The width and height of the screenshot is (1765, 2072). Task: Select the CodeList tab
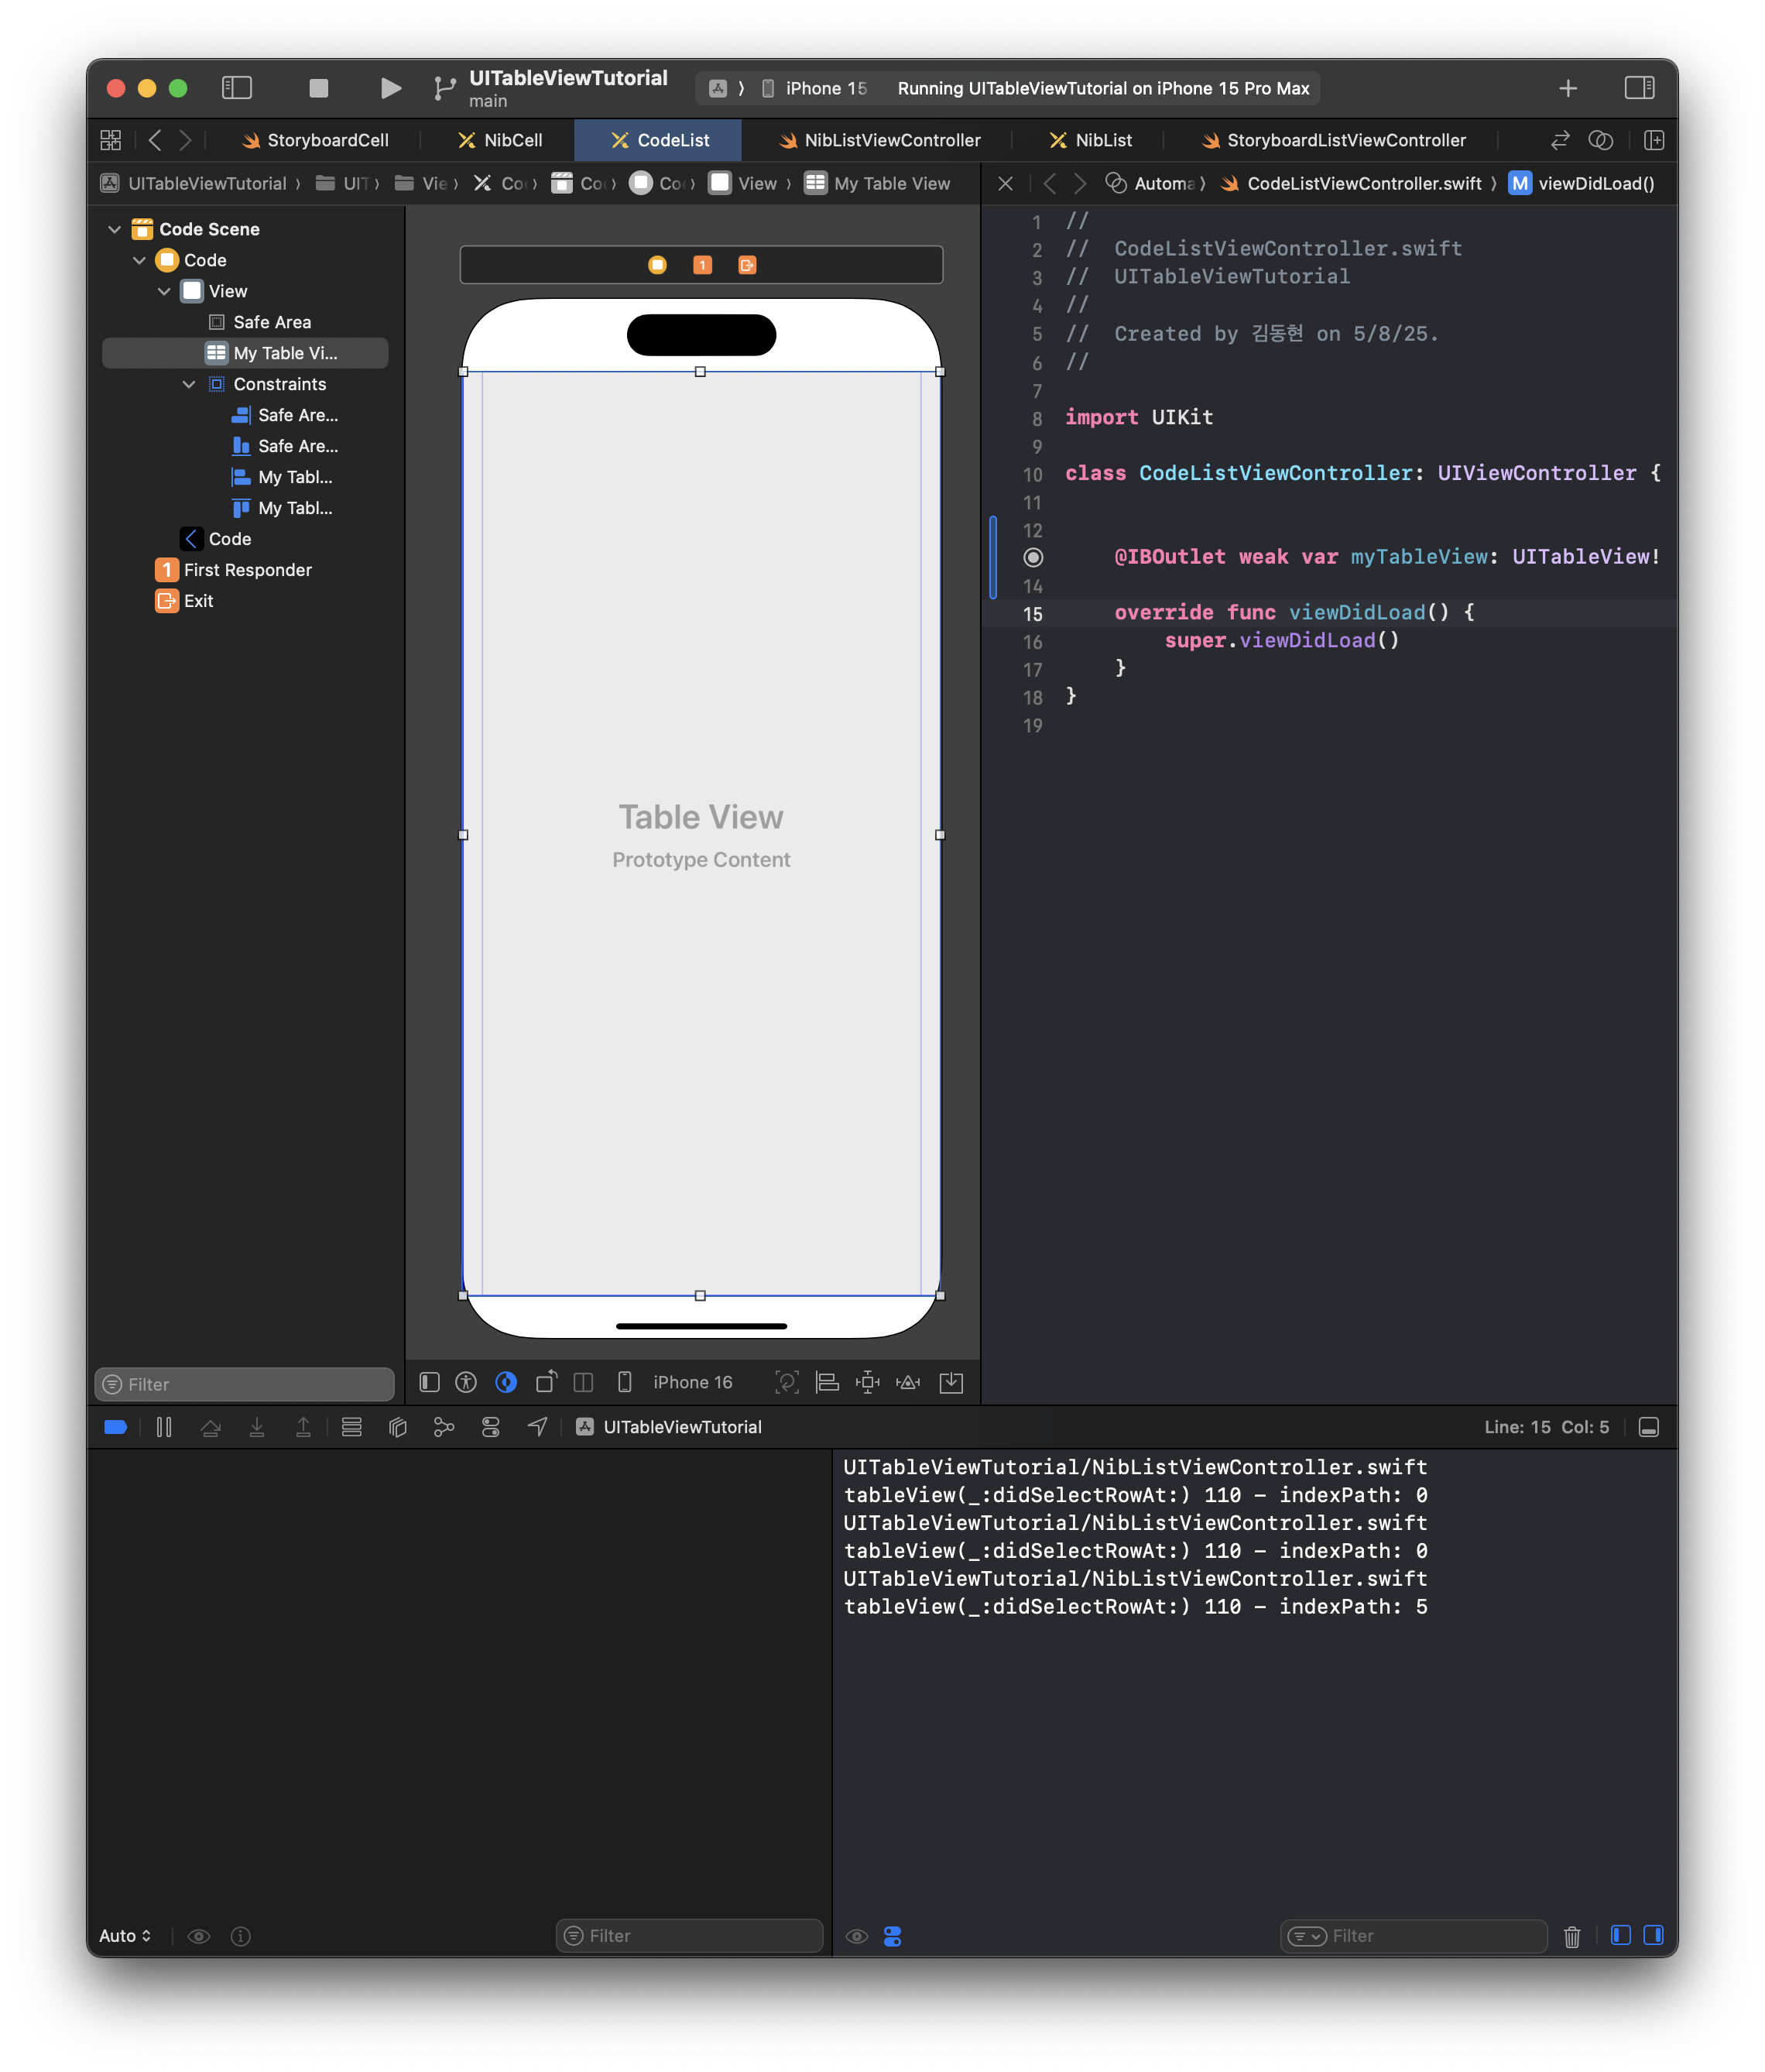point(659,140)
